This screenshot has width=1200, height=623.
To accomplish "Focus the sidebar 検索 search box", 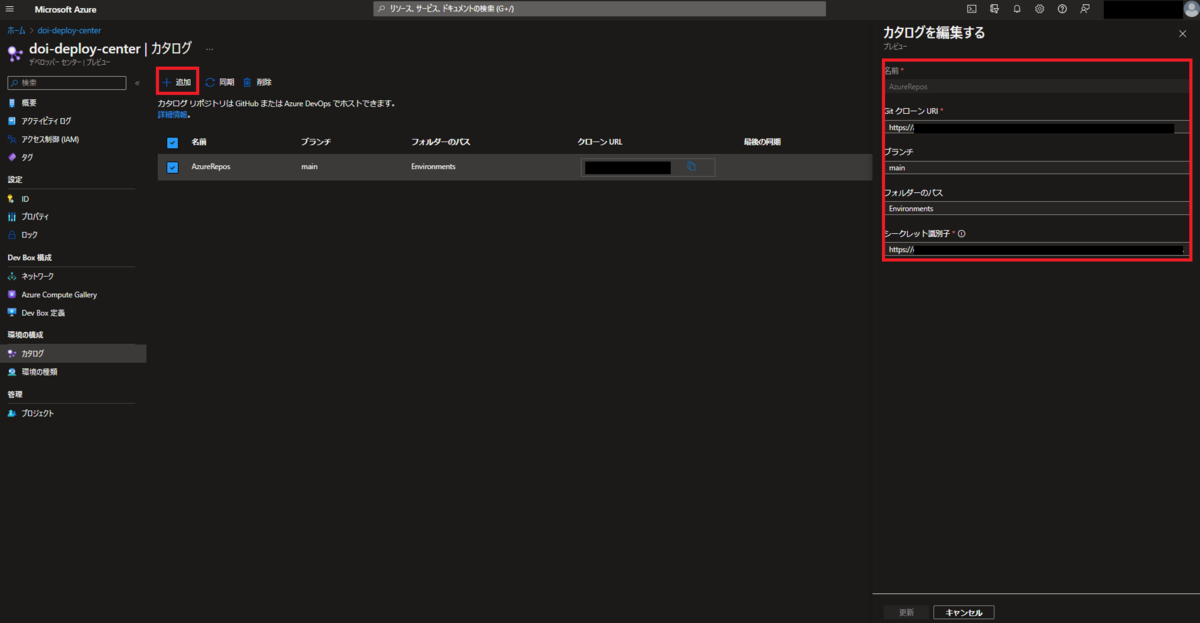I will click(67, 83).
